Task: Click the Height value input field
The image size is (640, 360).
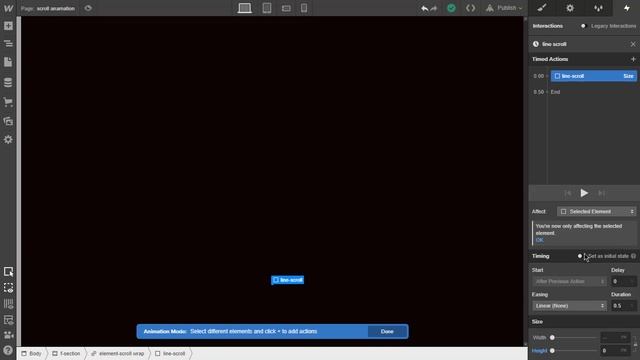Action: coord(616,351)
